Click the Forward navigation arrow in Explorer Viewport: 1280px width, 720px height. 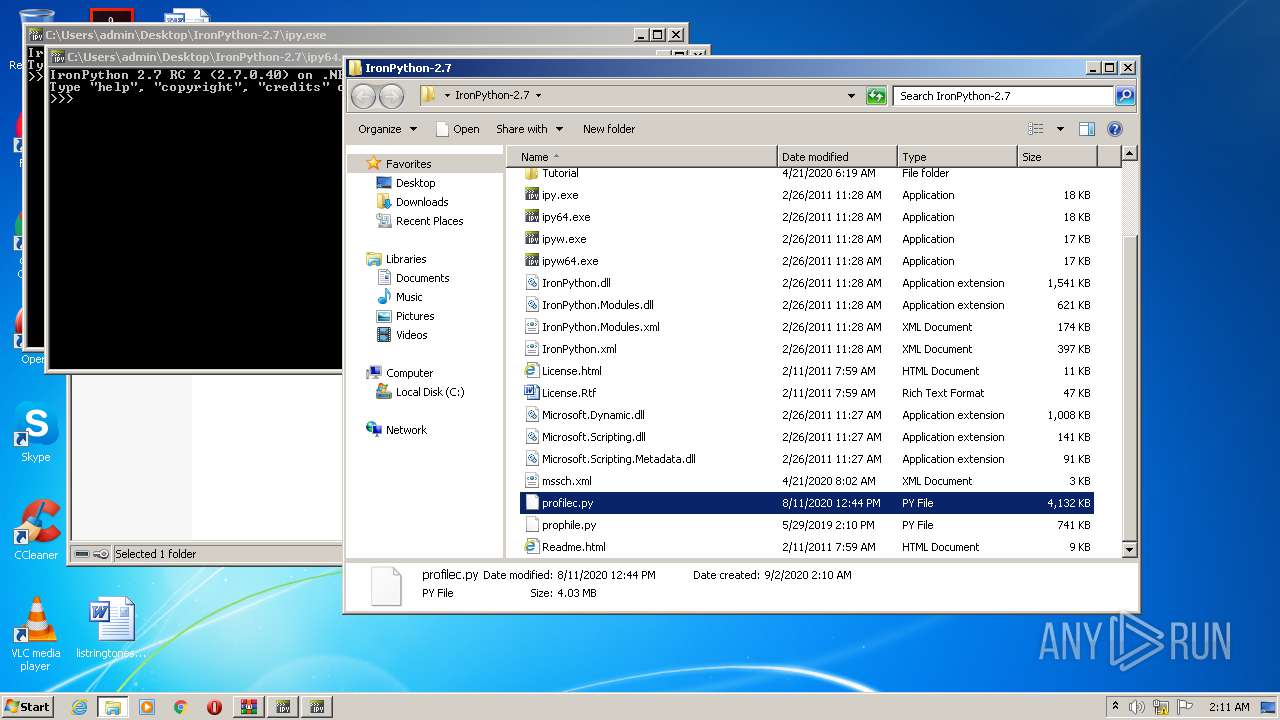[391, 96]
